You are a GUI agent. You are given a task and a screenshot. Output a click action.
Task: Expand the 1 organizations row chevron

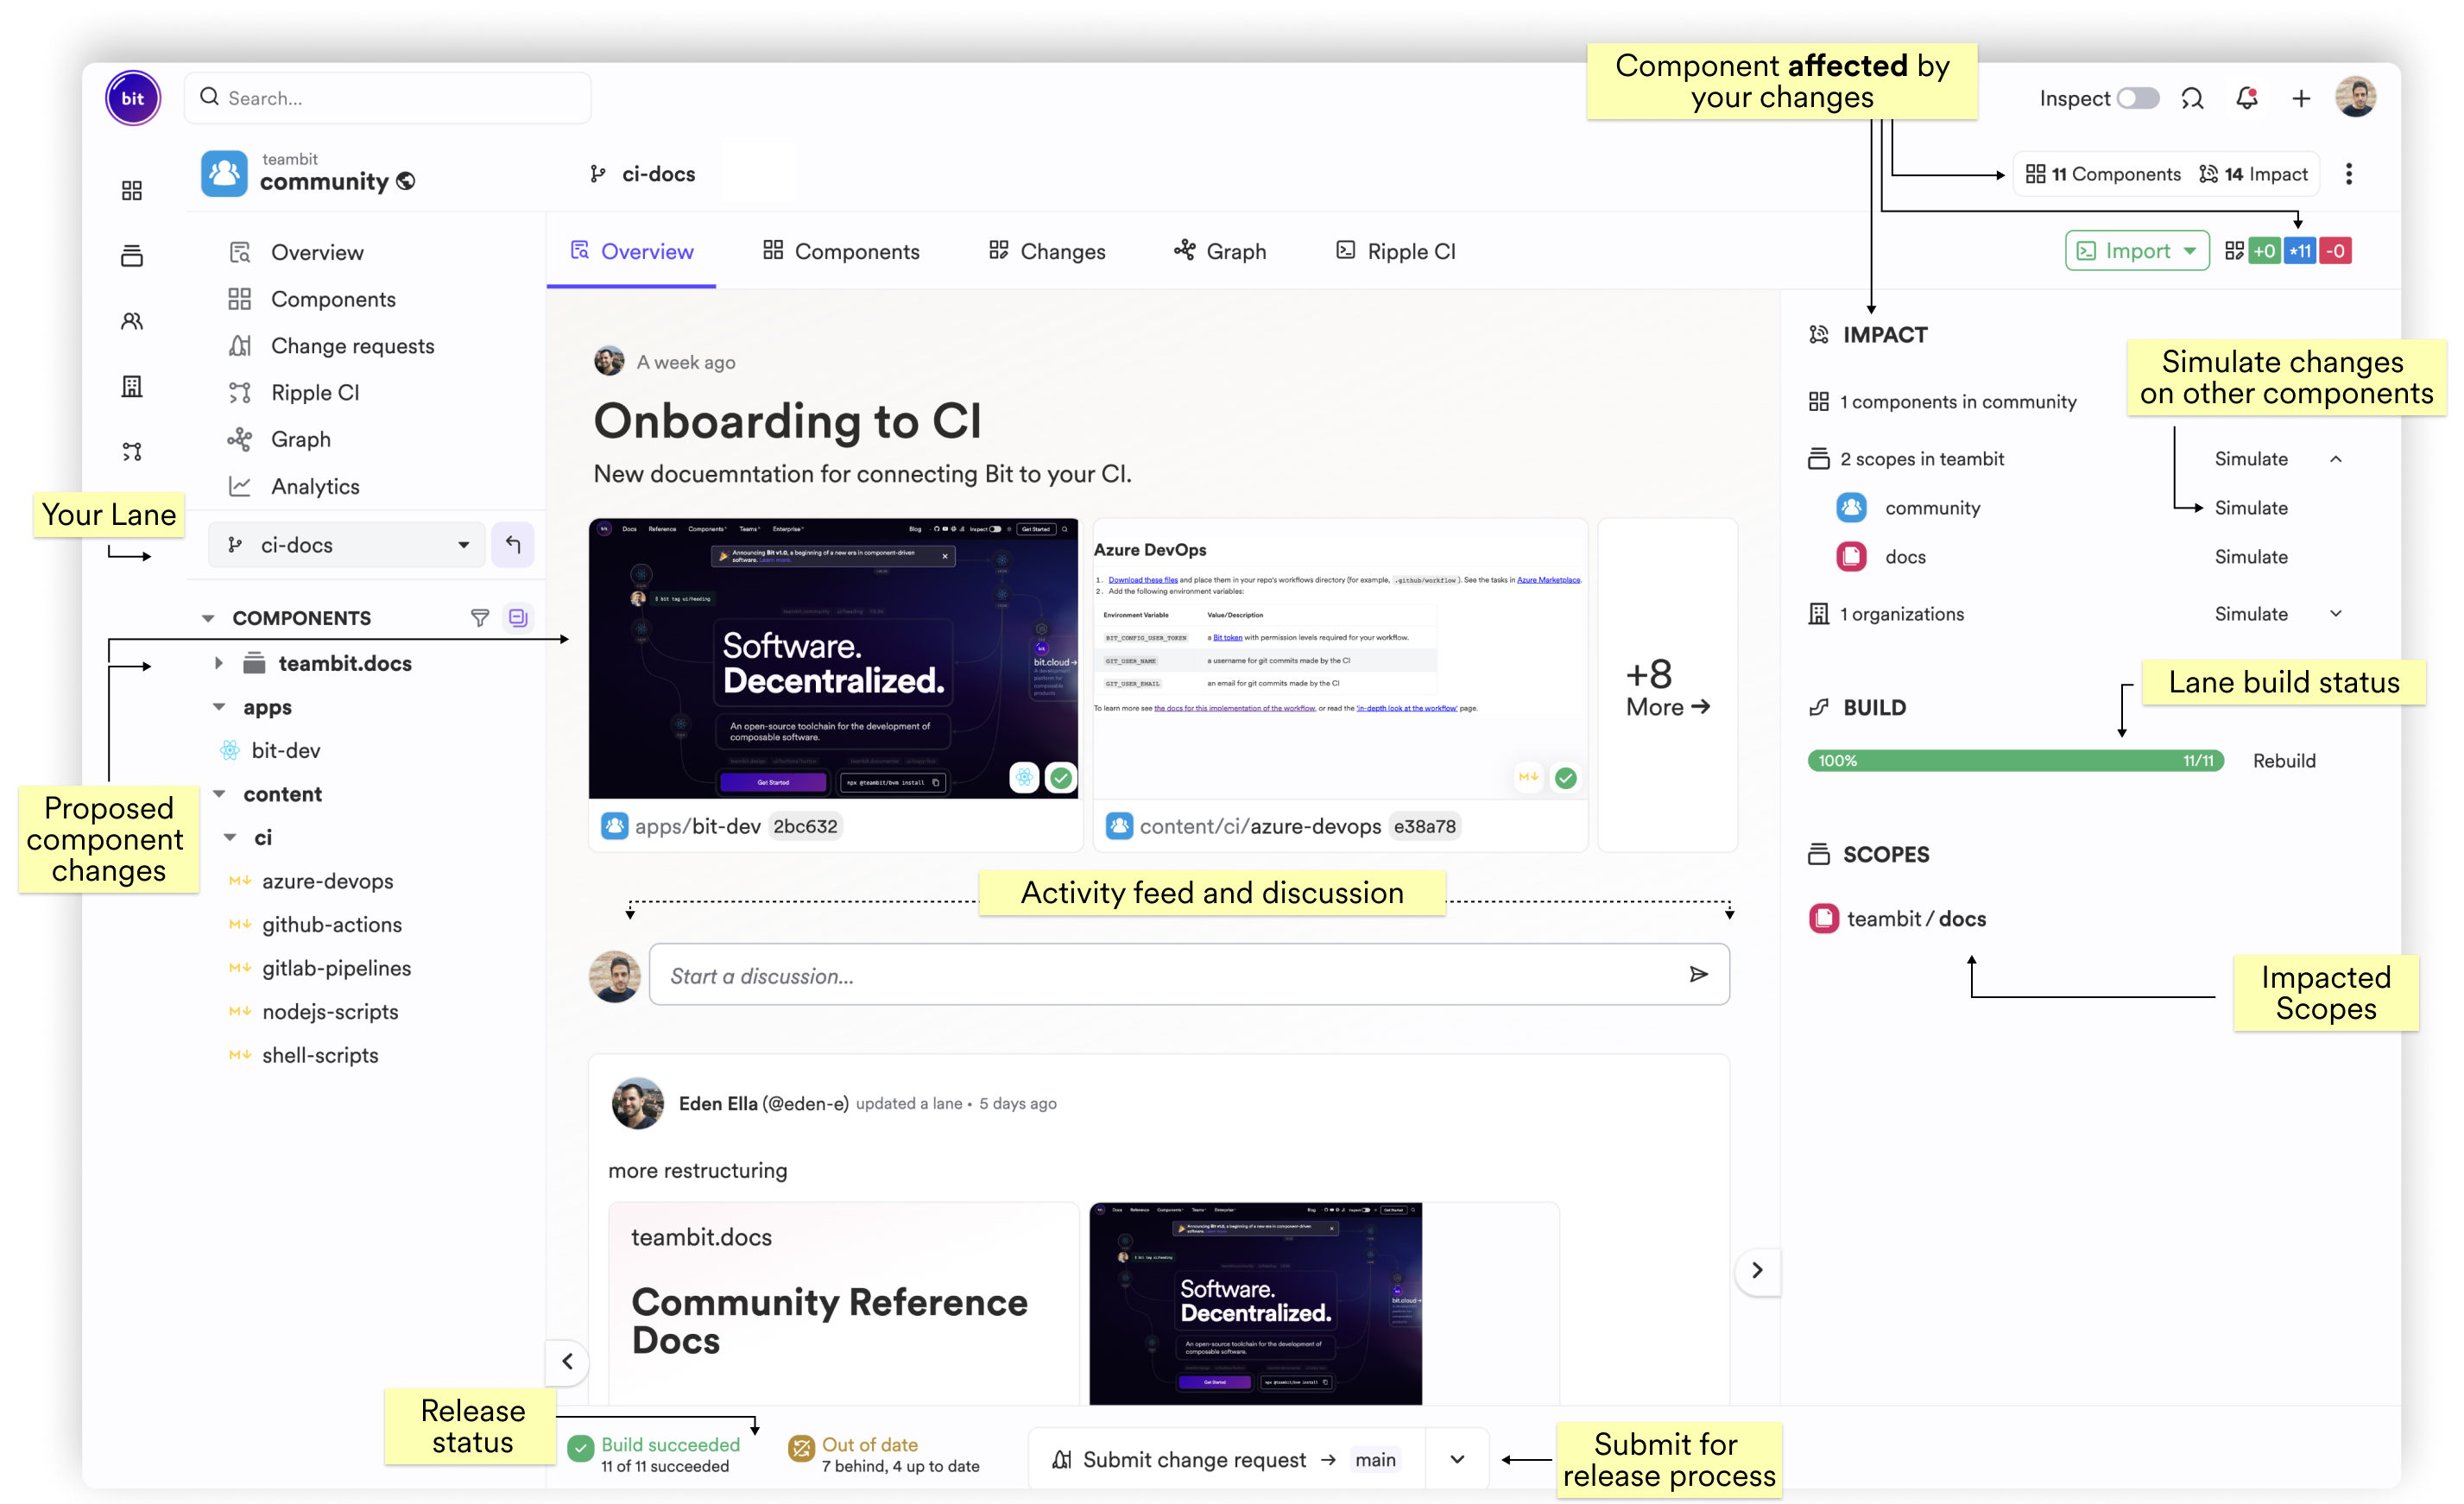(2336, 614)
